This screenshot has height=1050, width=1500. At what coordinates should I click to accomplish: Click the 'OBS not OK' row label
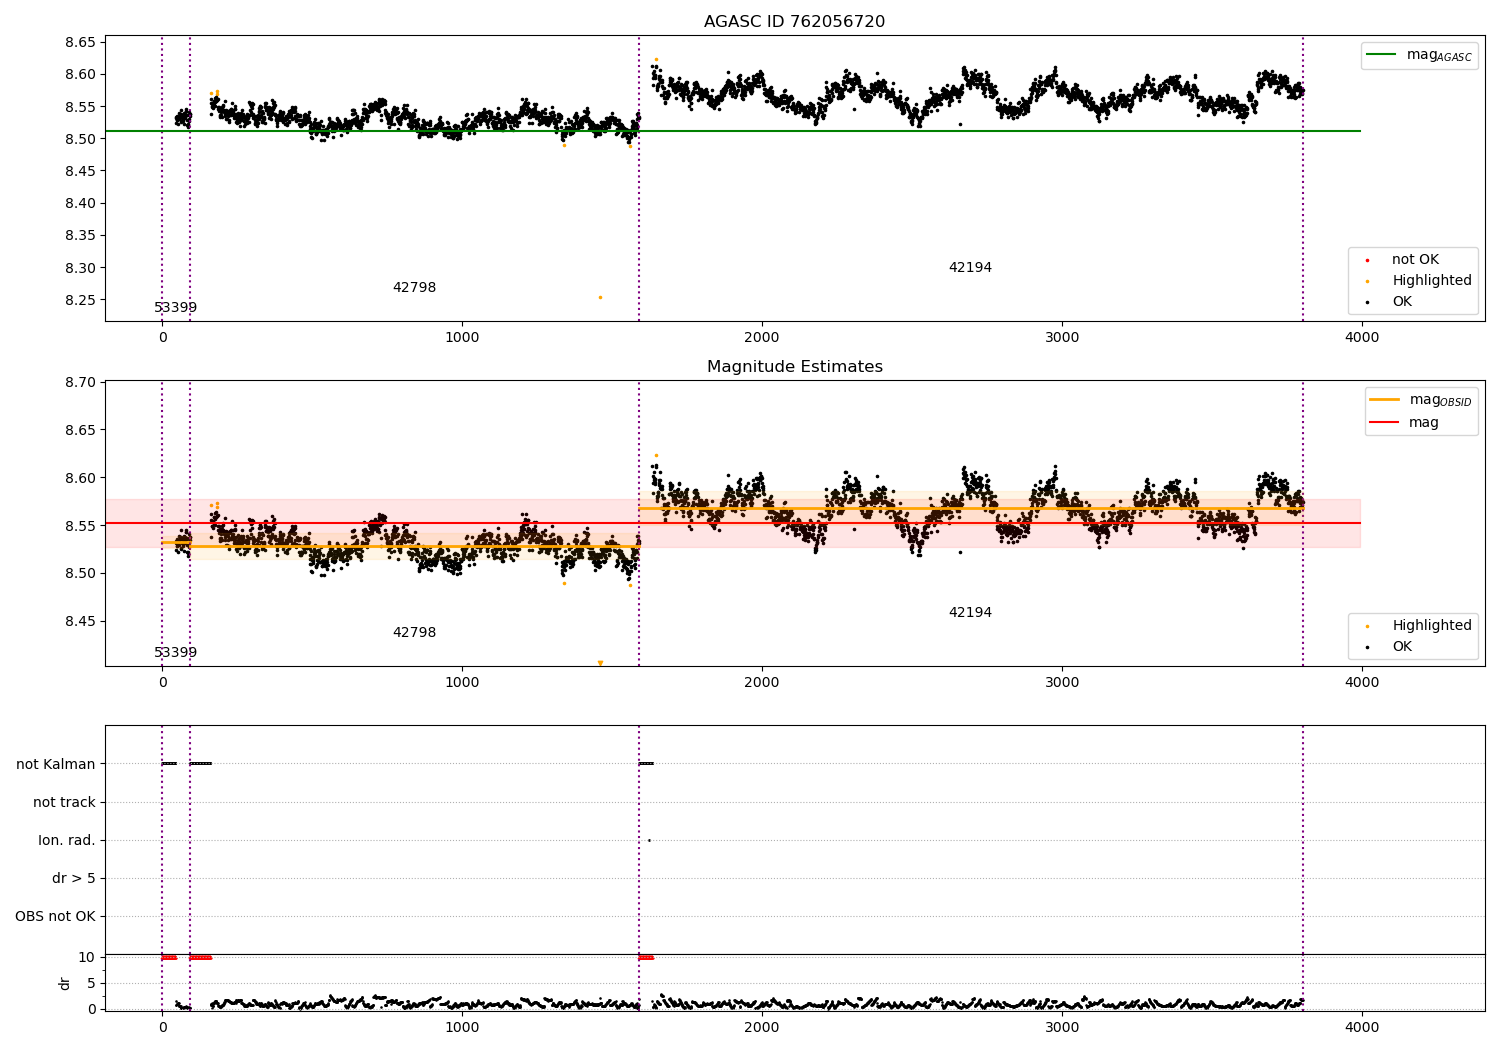click(x=55, y=916)
